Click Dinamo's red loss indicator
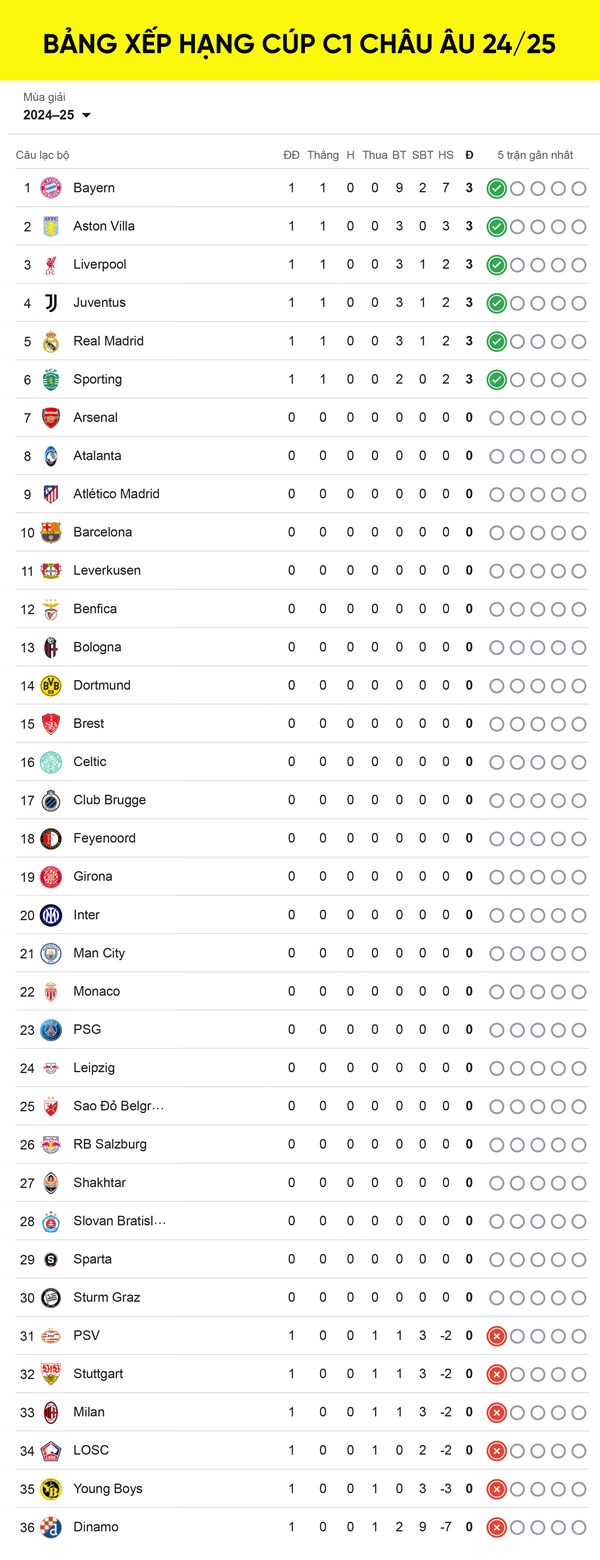600x1560 pixels. click(496, 1527)
